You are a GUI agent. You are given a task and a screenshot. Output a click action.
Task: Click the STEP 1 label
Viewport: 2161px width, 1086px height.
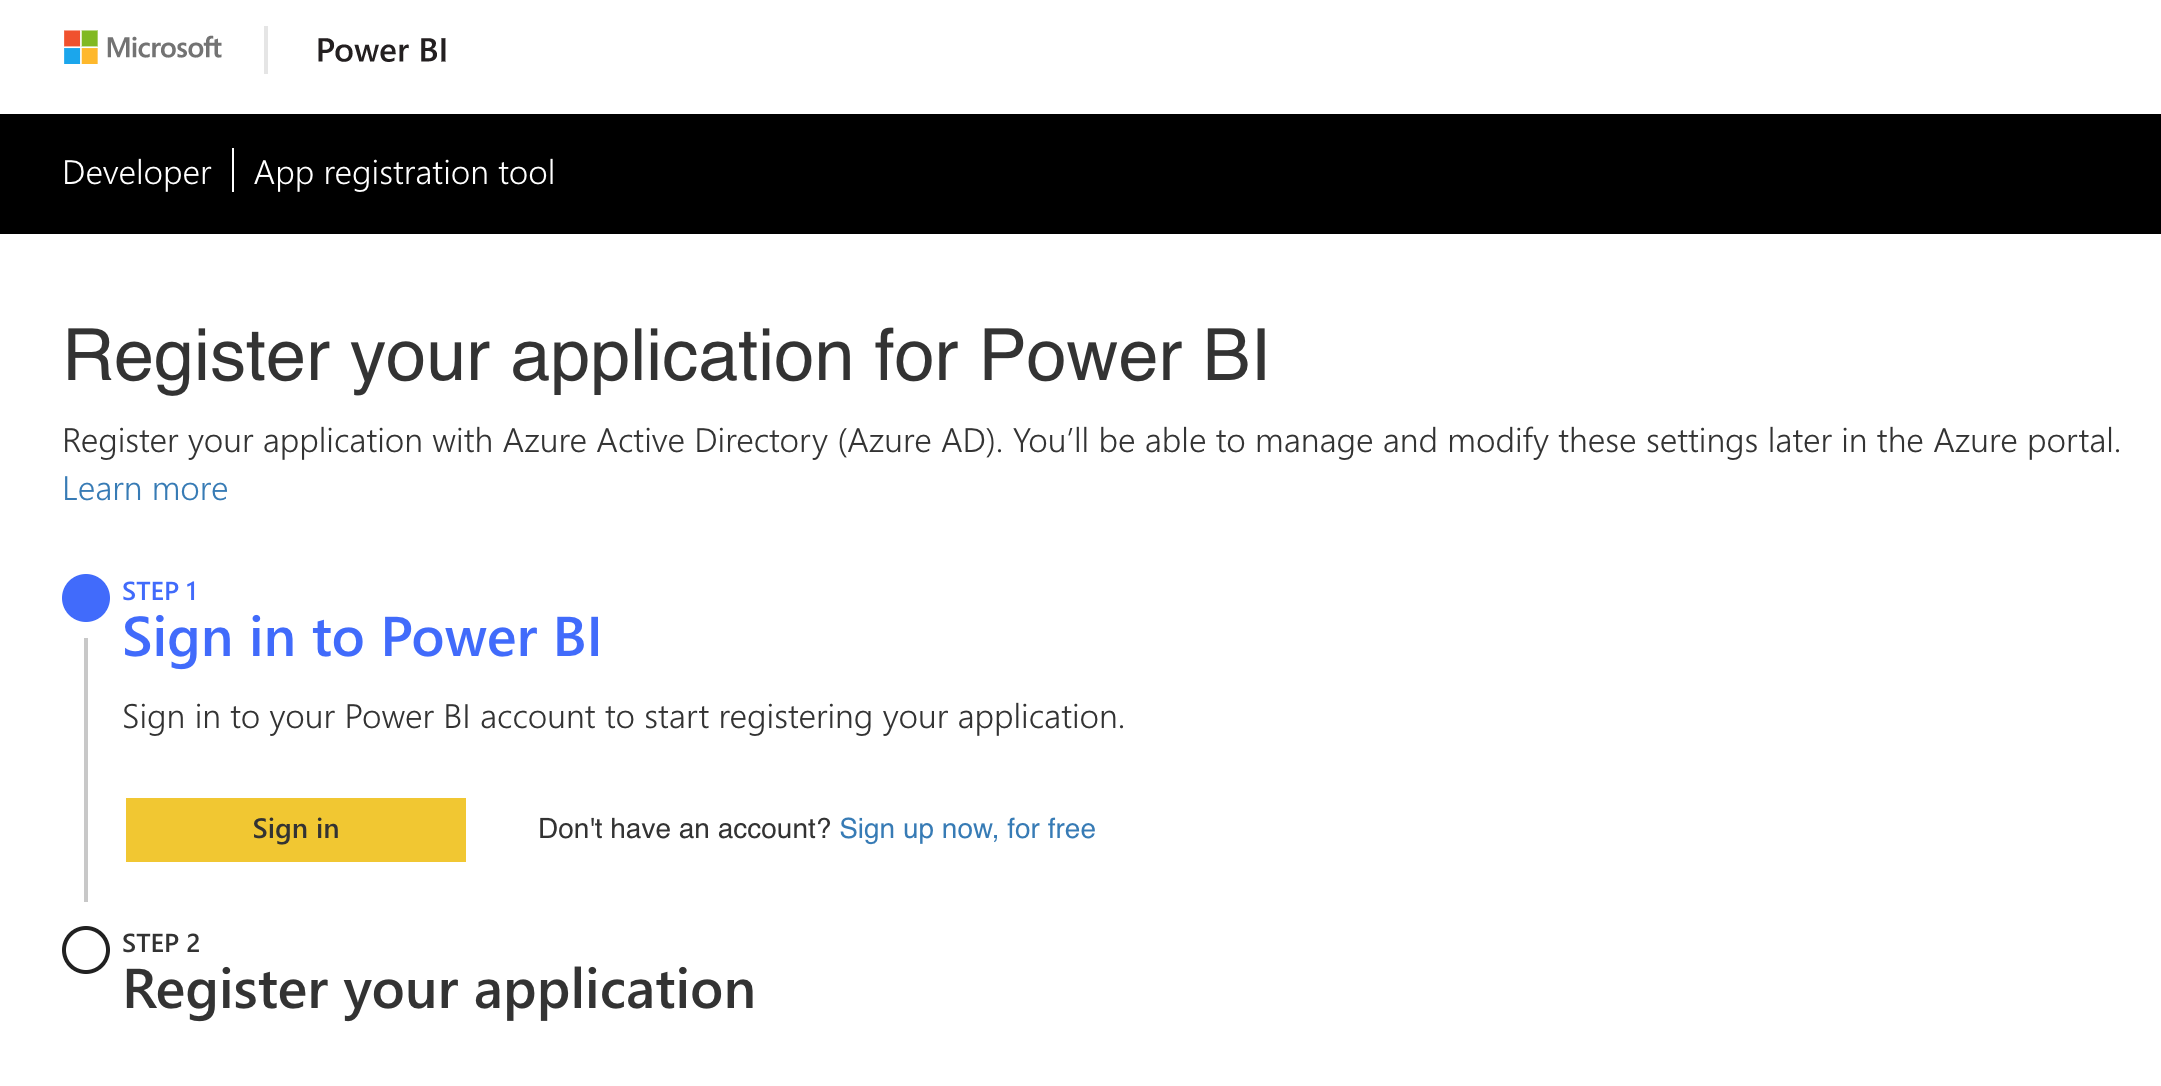159,591
